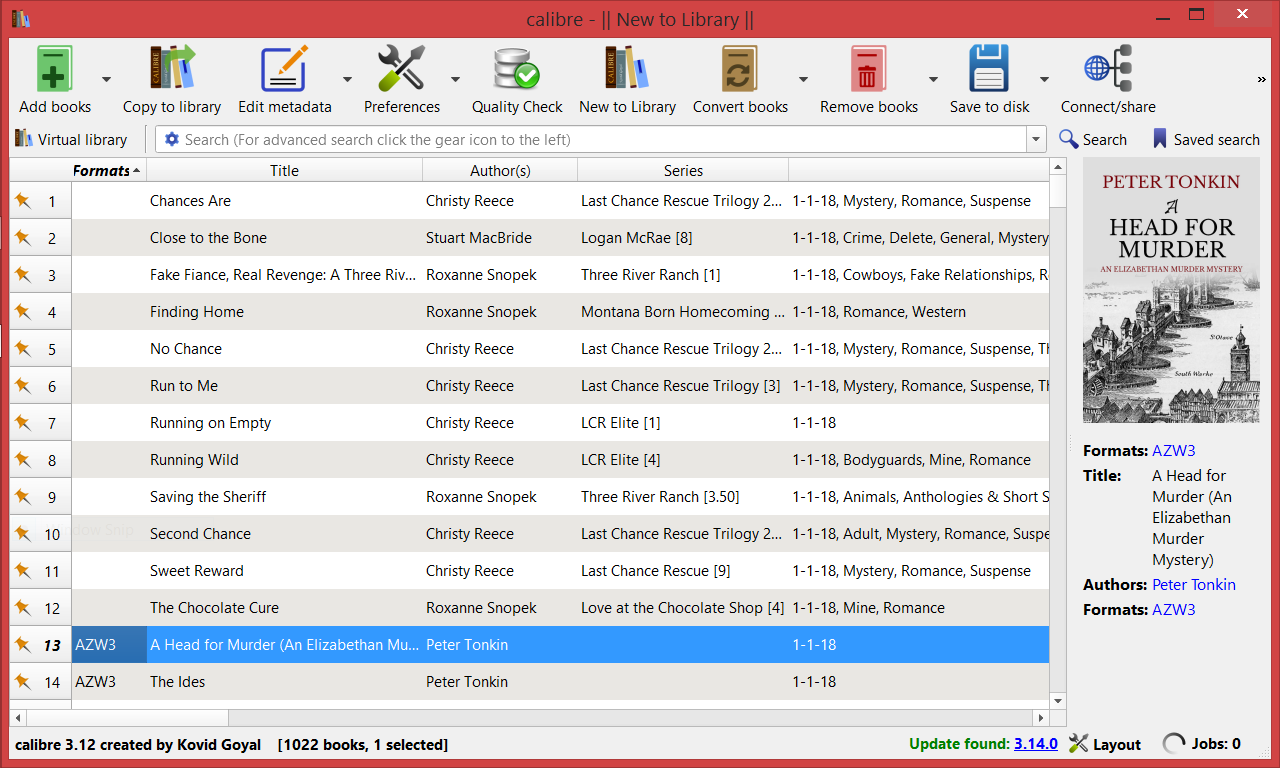Select the book "Running Wild"

(x=194, y=460)
